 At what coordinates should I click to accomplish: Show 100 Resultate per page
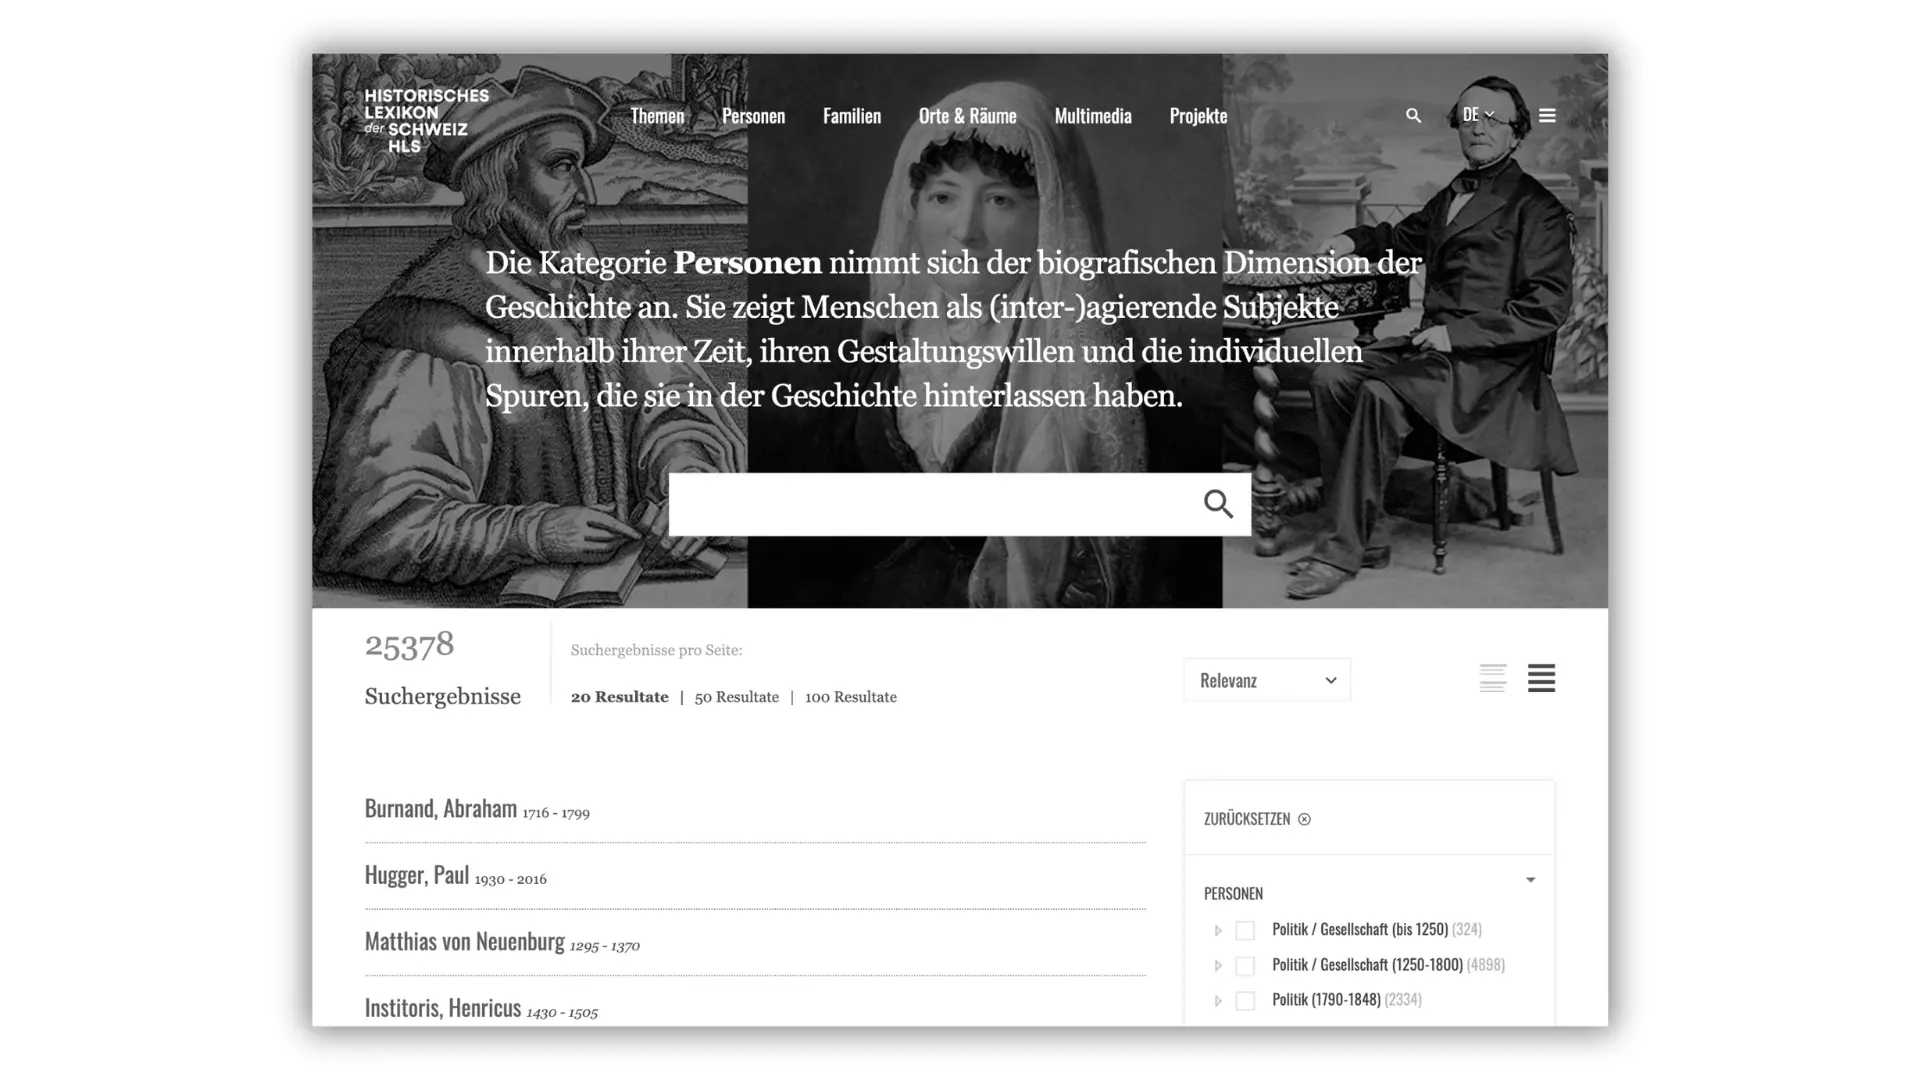[850, 697]
